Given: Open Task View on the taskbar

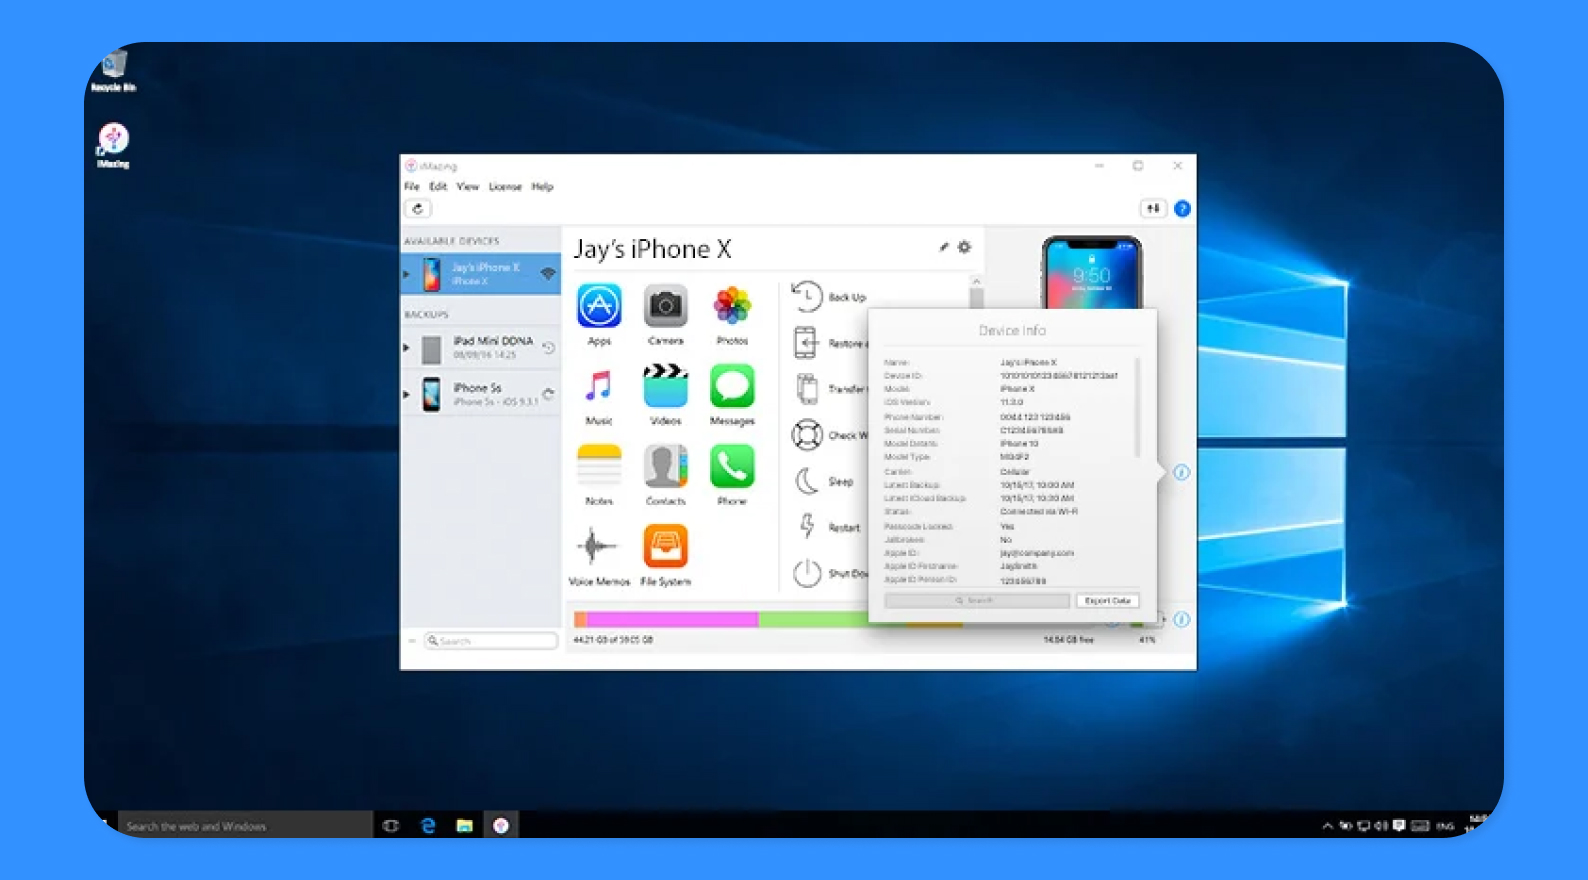Looking at the screenshot, I should coord(391,826).
